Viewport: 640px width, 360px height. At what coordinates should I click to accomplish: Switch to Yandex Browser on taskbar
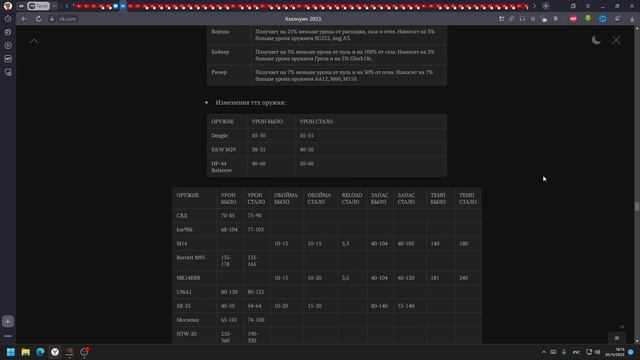click(x=55, y=352)
